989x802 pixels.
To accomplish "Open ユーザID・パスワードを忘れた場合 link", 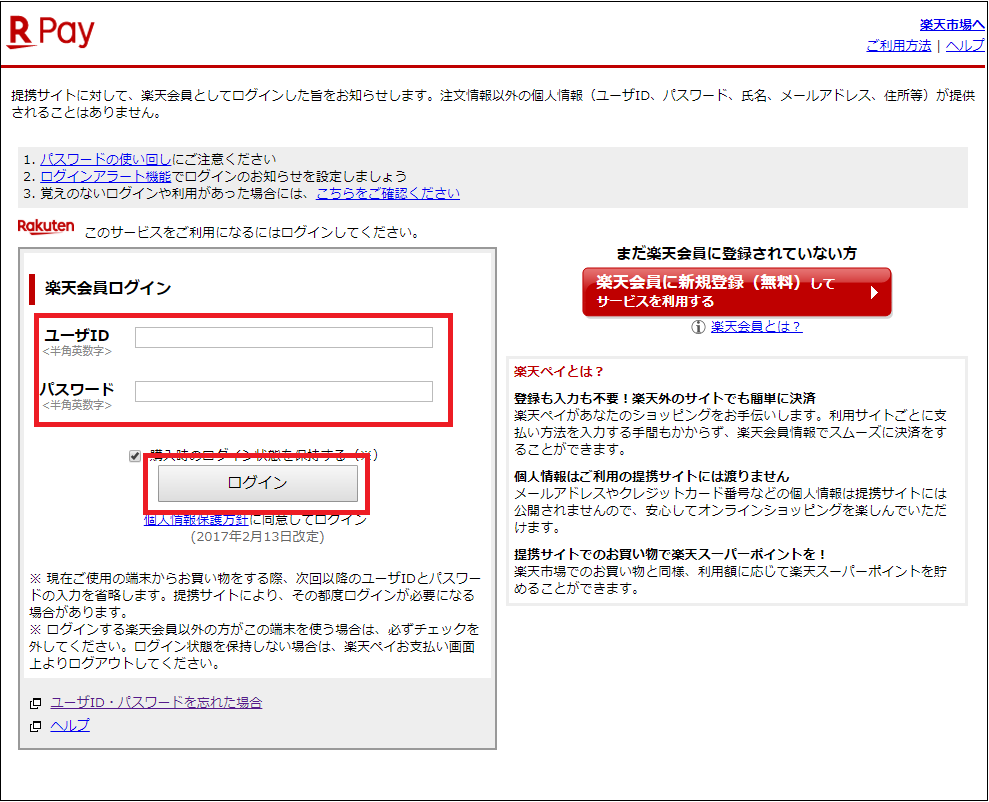I will (156, 702).
